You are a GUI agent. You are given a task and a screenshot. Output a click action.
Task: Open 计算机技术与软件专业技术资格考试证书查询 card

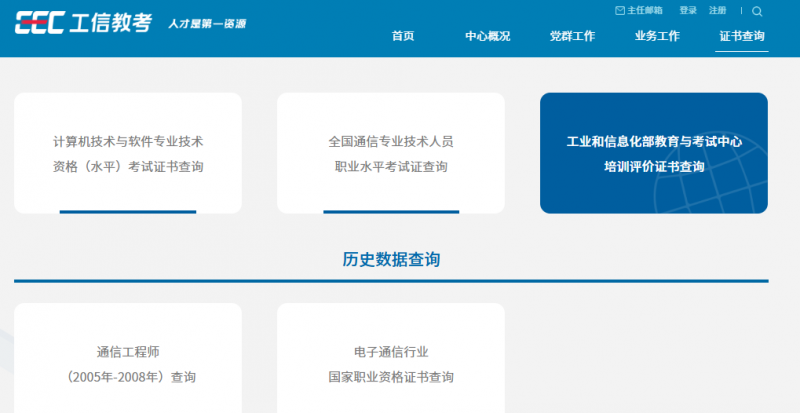128,153
